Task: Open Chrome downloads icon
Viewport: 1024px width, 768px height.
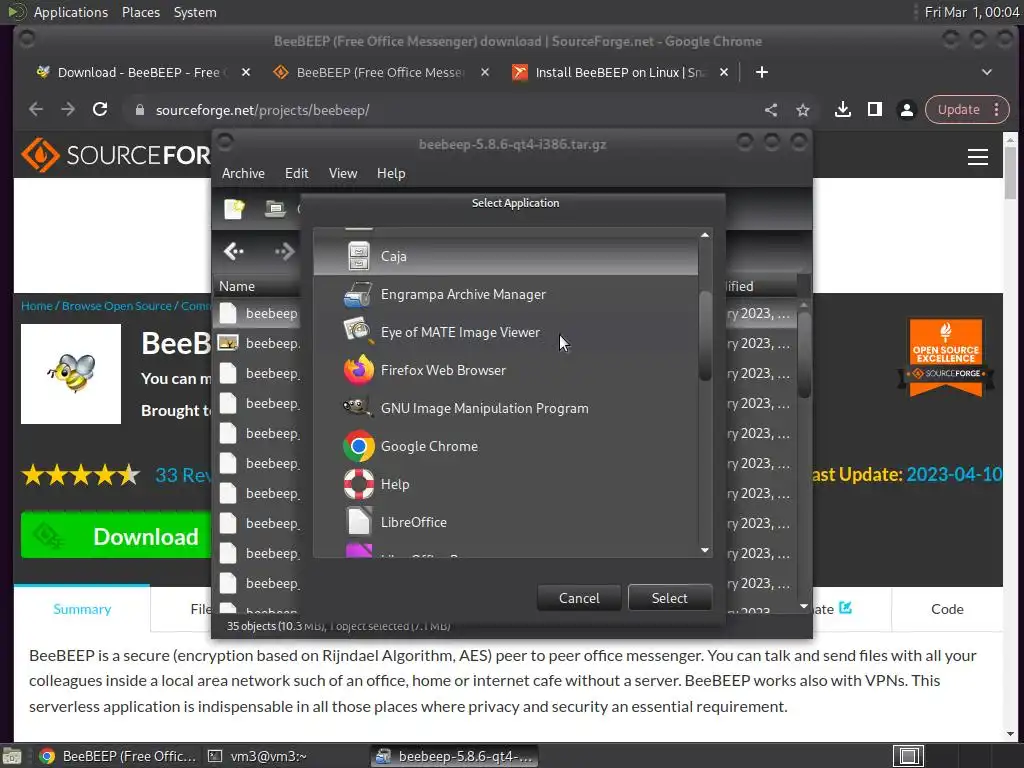Action: point(842,110)
